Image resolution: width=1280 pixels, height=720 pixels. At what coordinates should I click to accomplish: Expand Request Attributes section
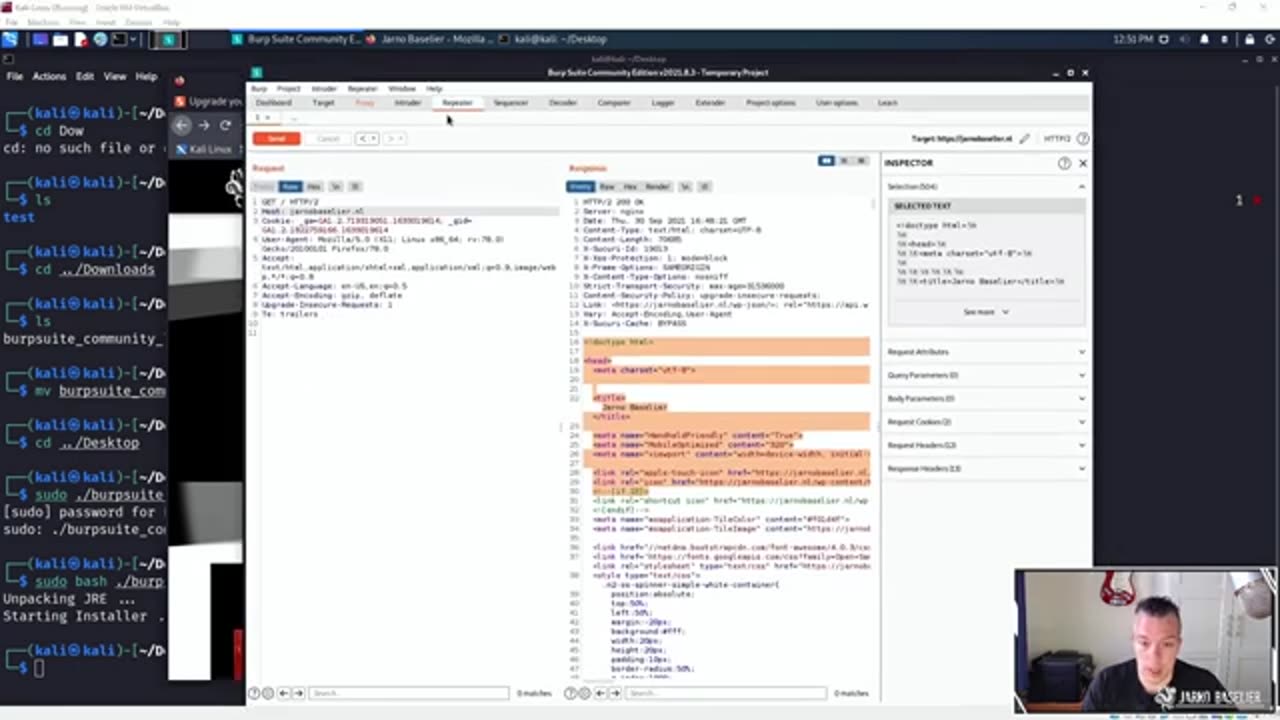point(985,352)
